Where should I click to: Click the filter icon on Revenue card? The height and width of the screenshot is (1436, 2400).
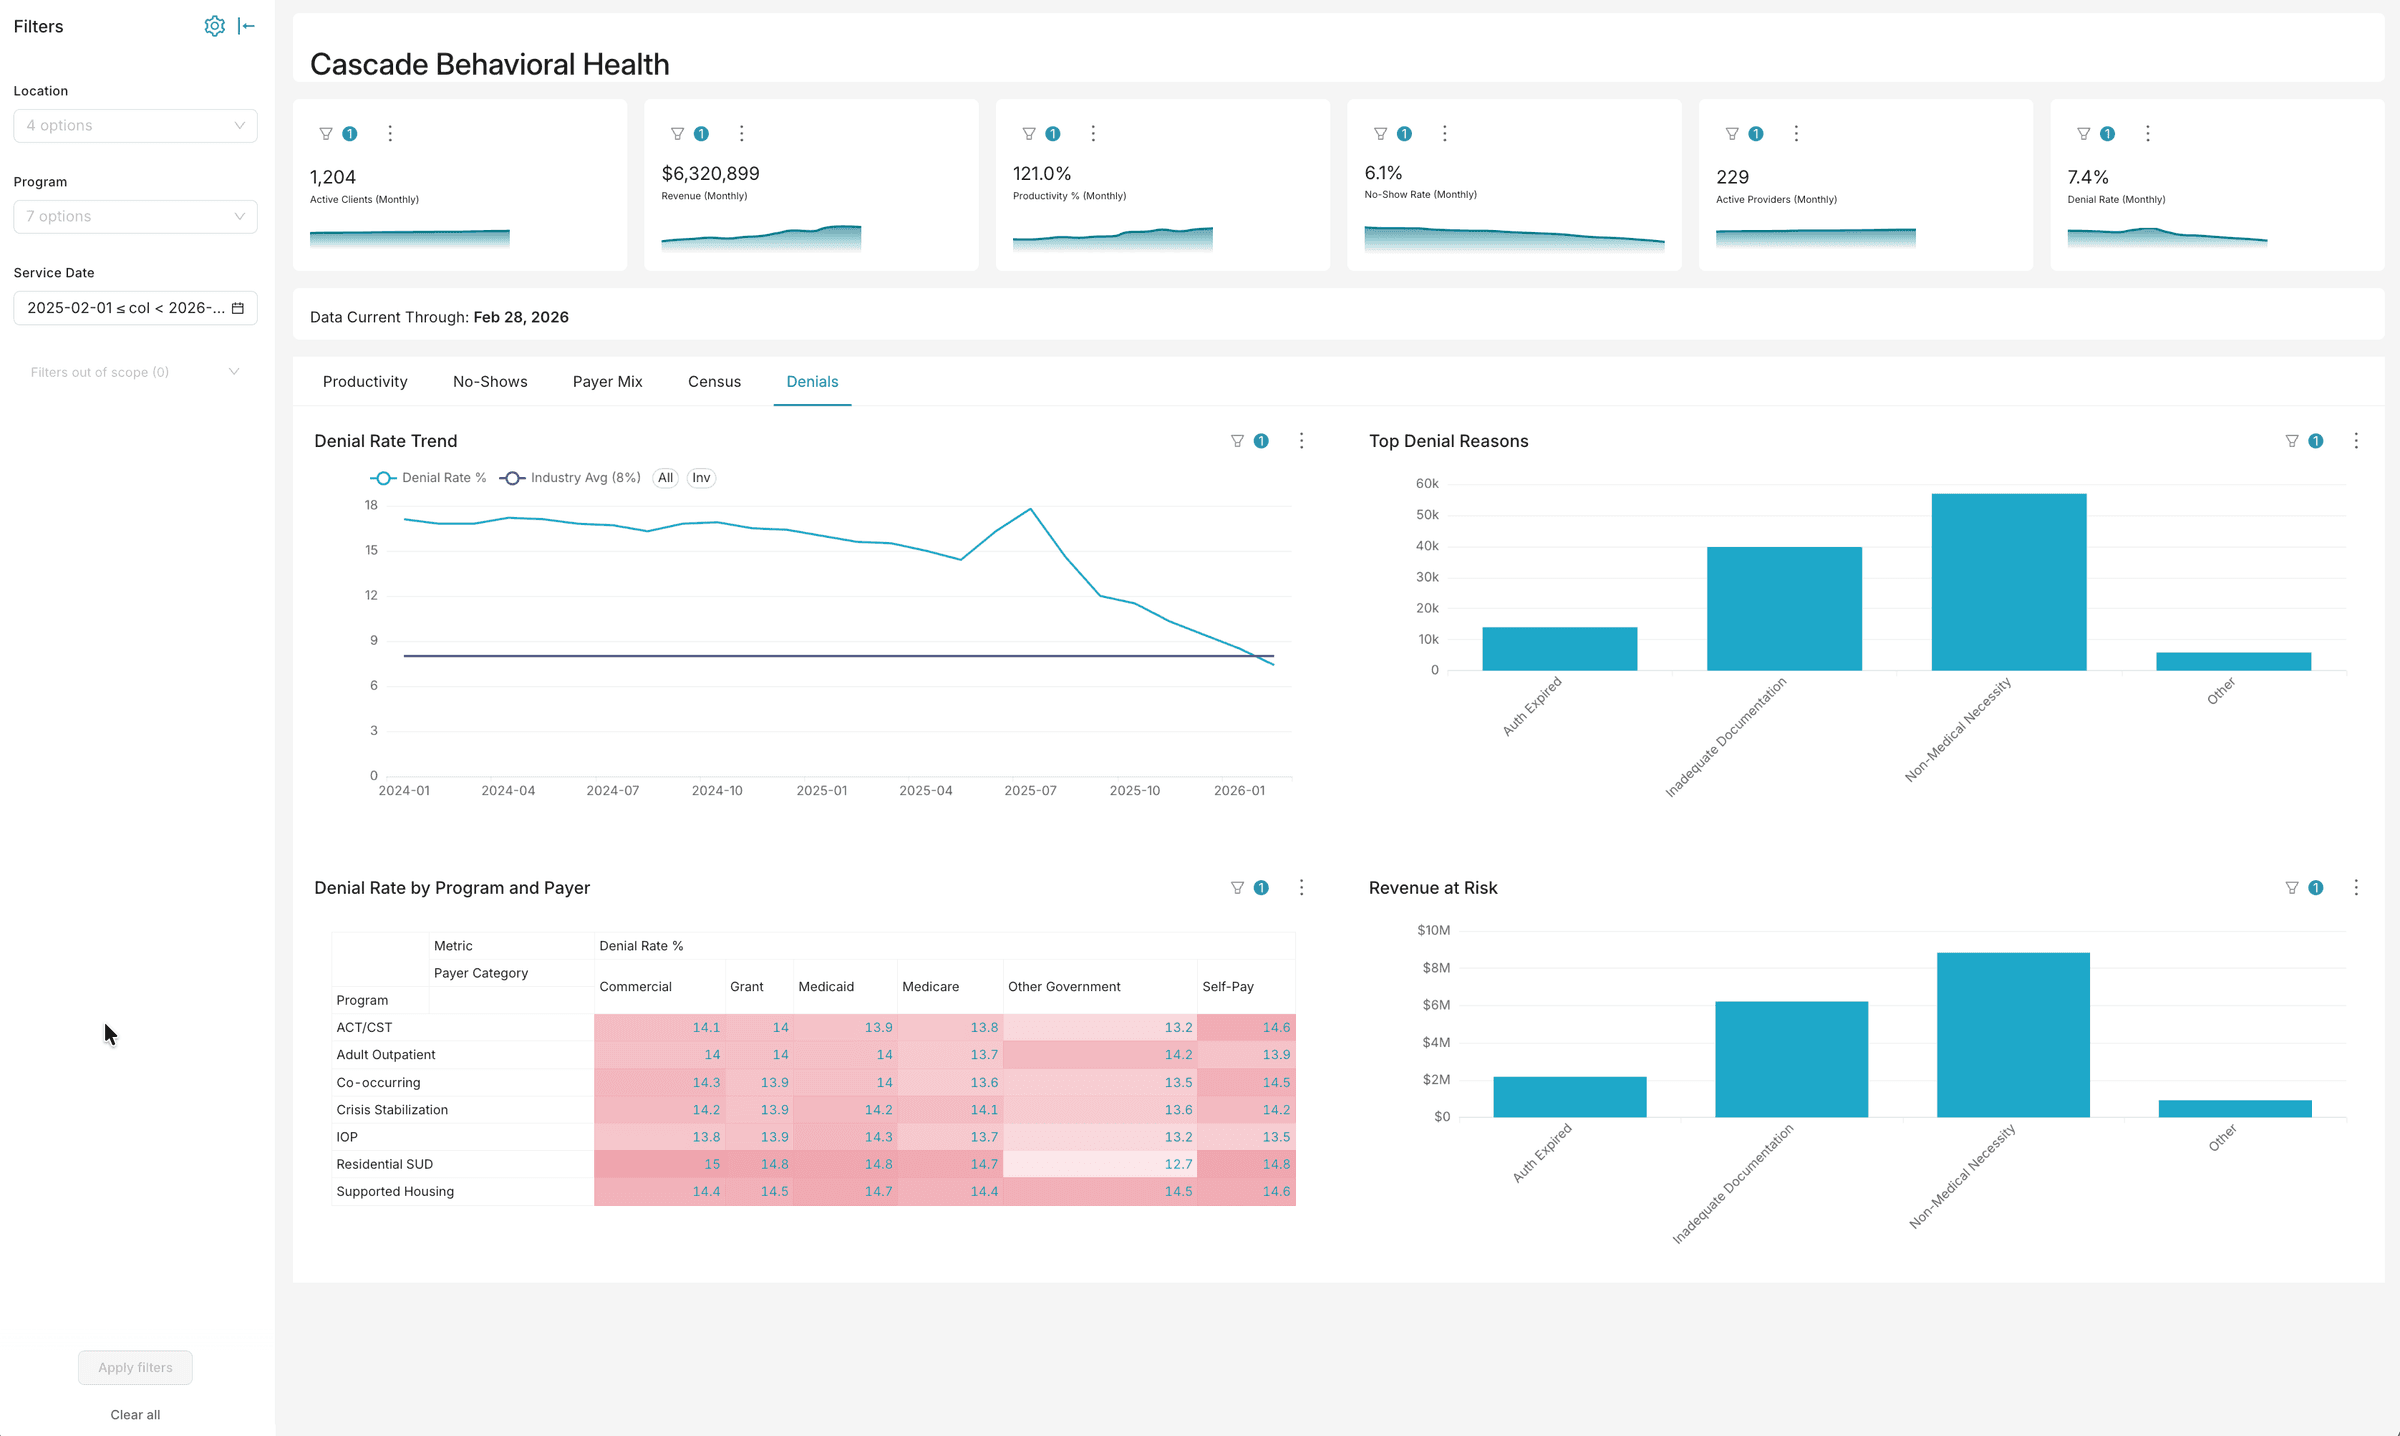click(676, 133)
